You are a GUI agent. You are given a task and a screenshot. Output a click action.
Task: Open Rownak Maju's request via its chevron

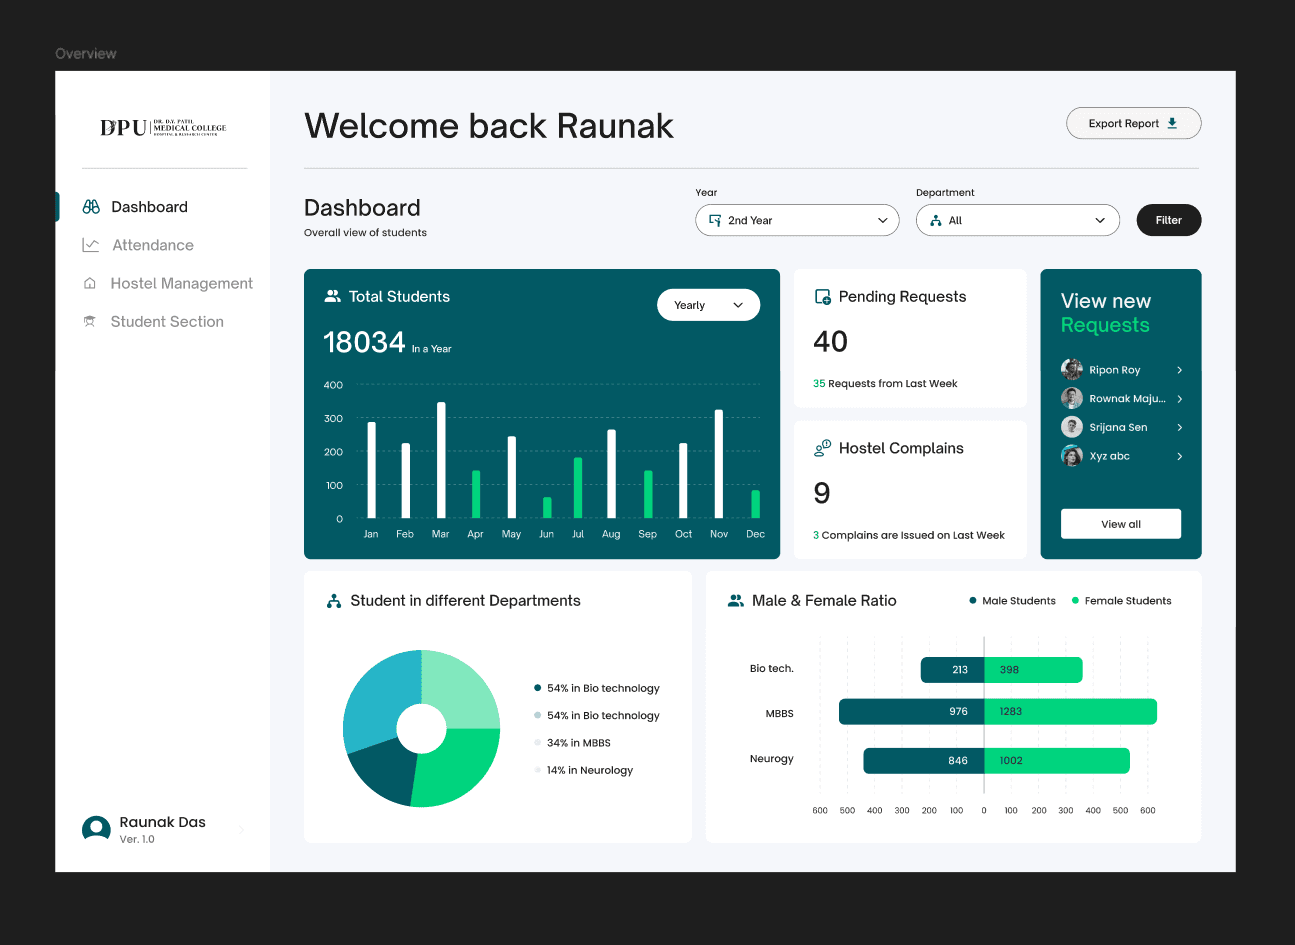pyautogui.click(x=1180, y=399)
